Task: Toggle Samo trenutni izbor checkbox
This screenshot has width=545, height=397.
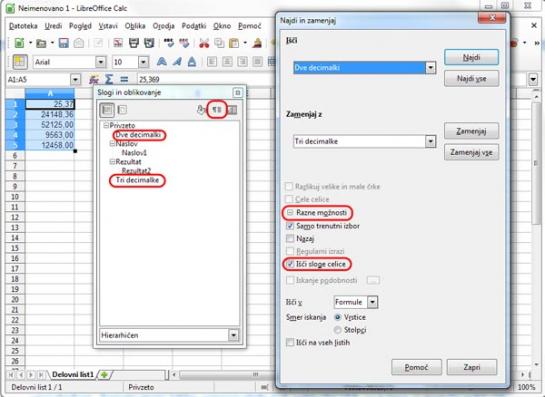Action: point(290,226)
